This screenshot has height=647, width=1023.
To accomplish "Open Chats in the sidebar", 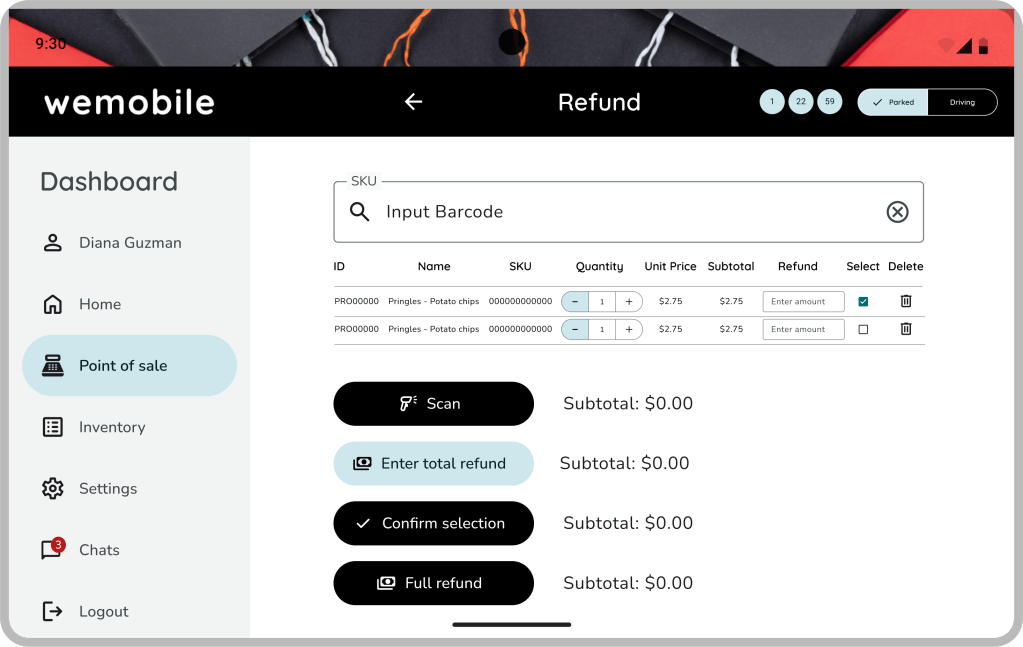I will coord(98,550).
